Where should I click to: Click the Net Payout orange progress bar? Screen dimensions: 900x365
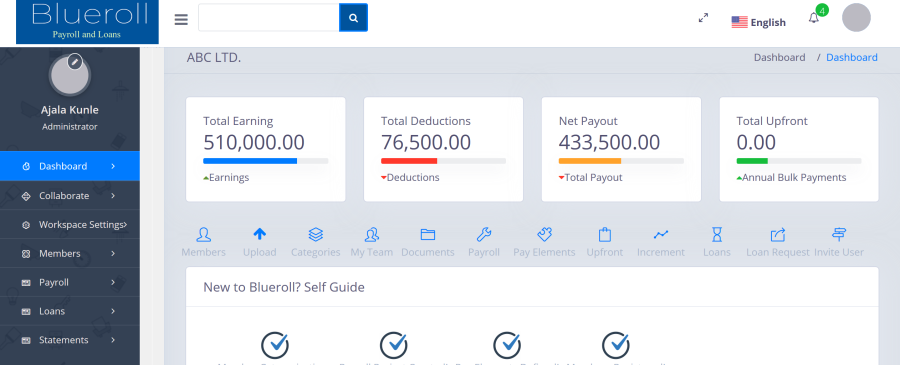point(590,161)
